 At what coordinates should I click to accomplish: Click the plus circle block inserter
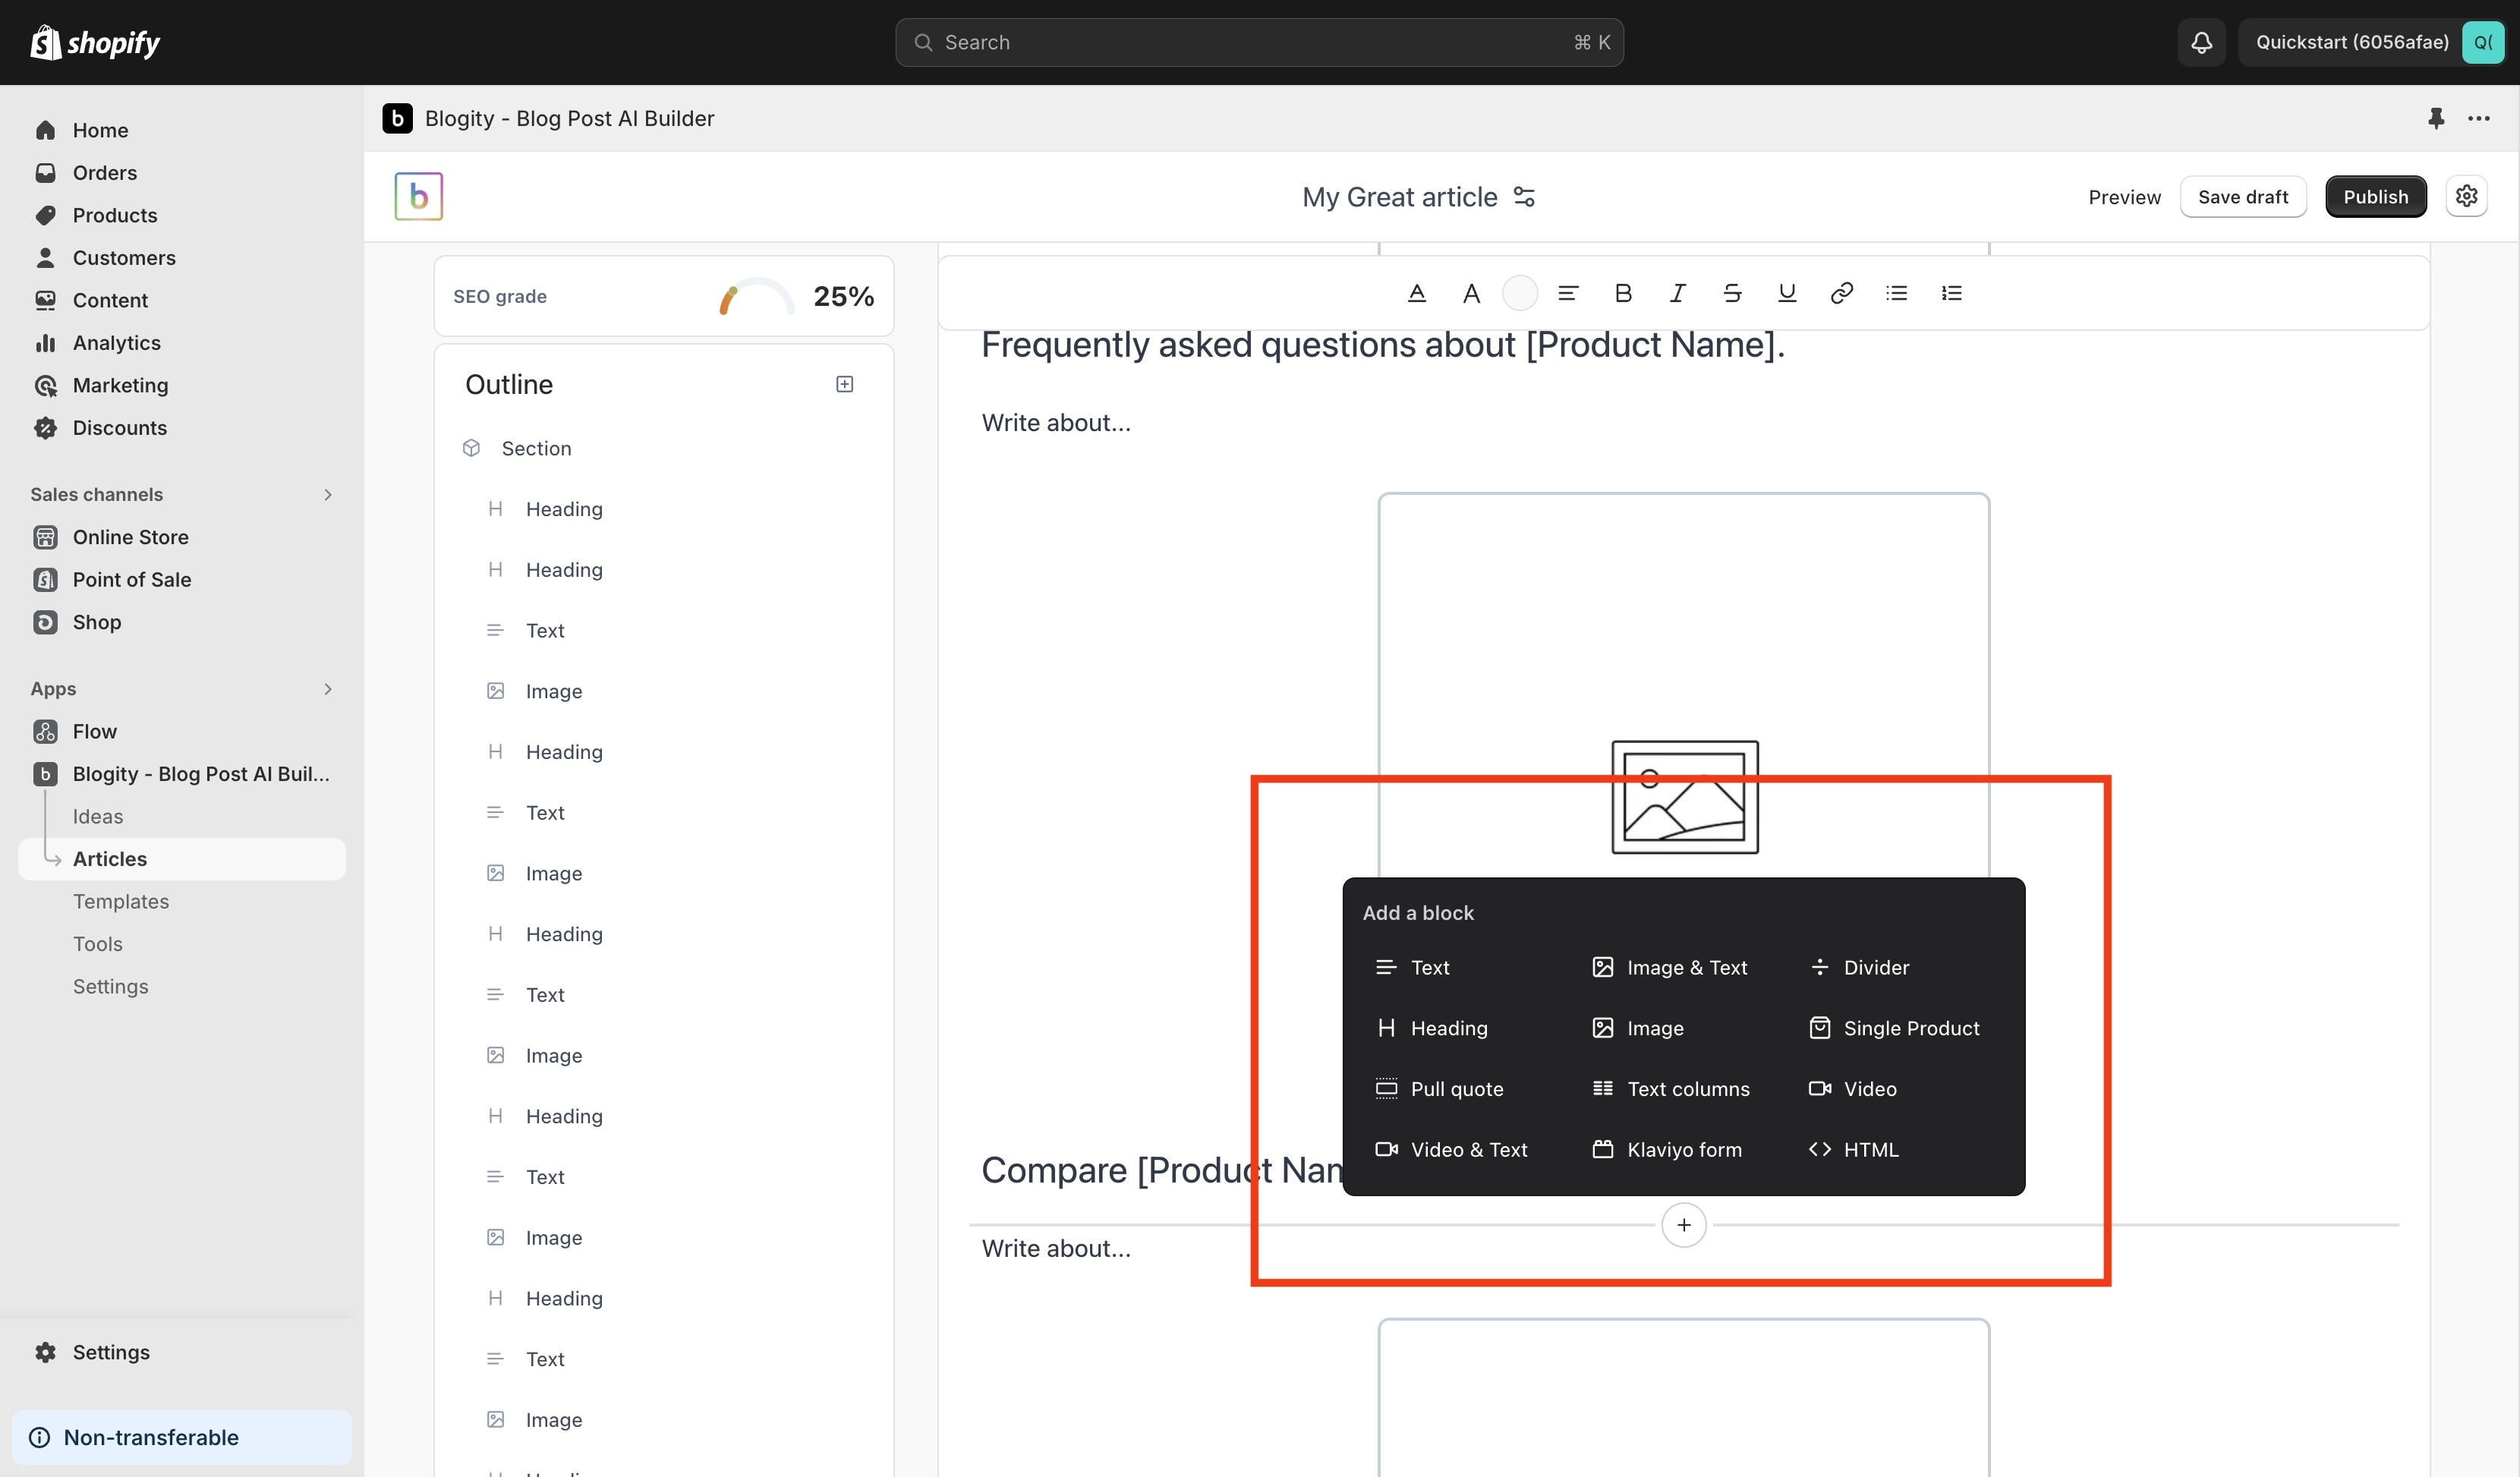[x=1683, y=1225]
